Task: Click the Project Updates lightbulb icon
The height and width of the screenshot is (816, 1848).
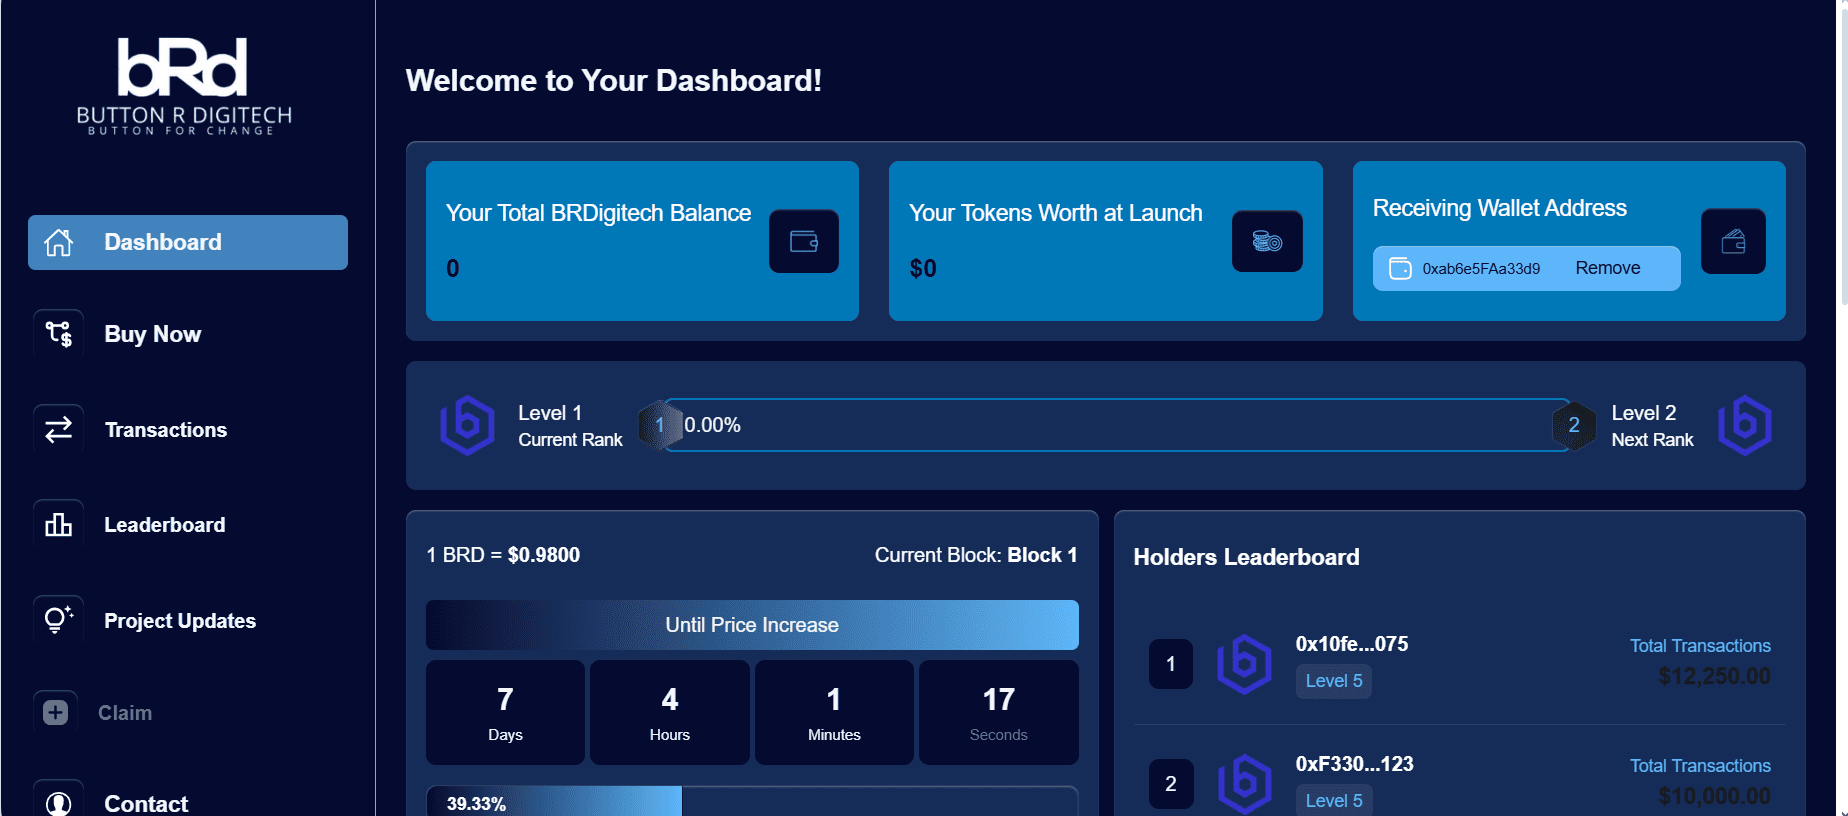Action: (59, 620)
